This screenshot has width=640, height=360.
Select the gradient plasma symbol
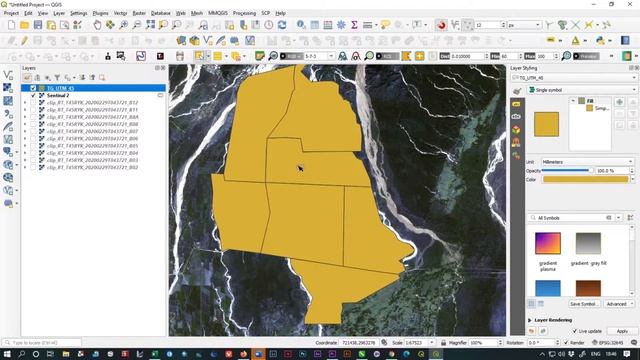pos(548,243)
